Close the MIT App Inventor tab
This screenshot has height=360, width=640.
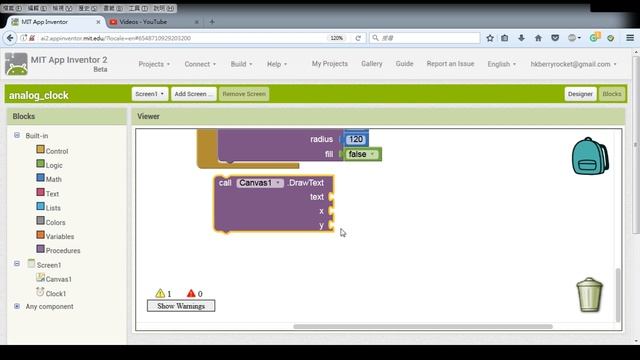coord(98,22)
